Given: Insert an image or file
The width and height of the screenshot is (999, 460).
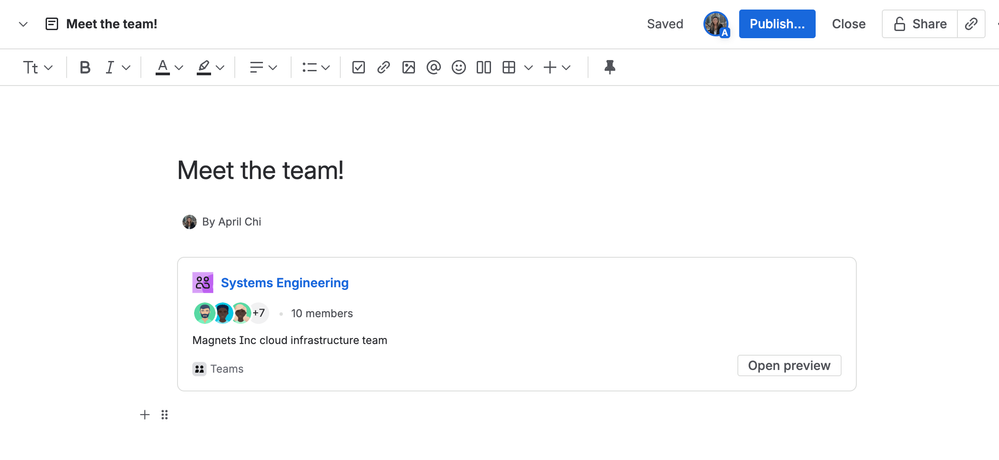Looking at the screenshot, I should pos(408,68).
